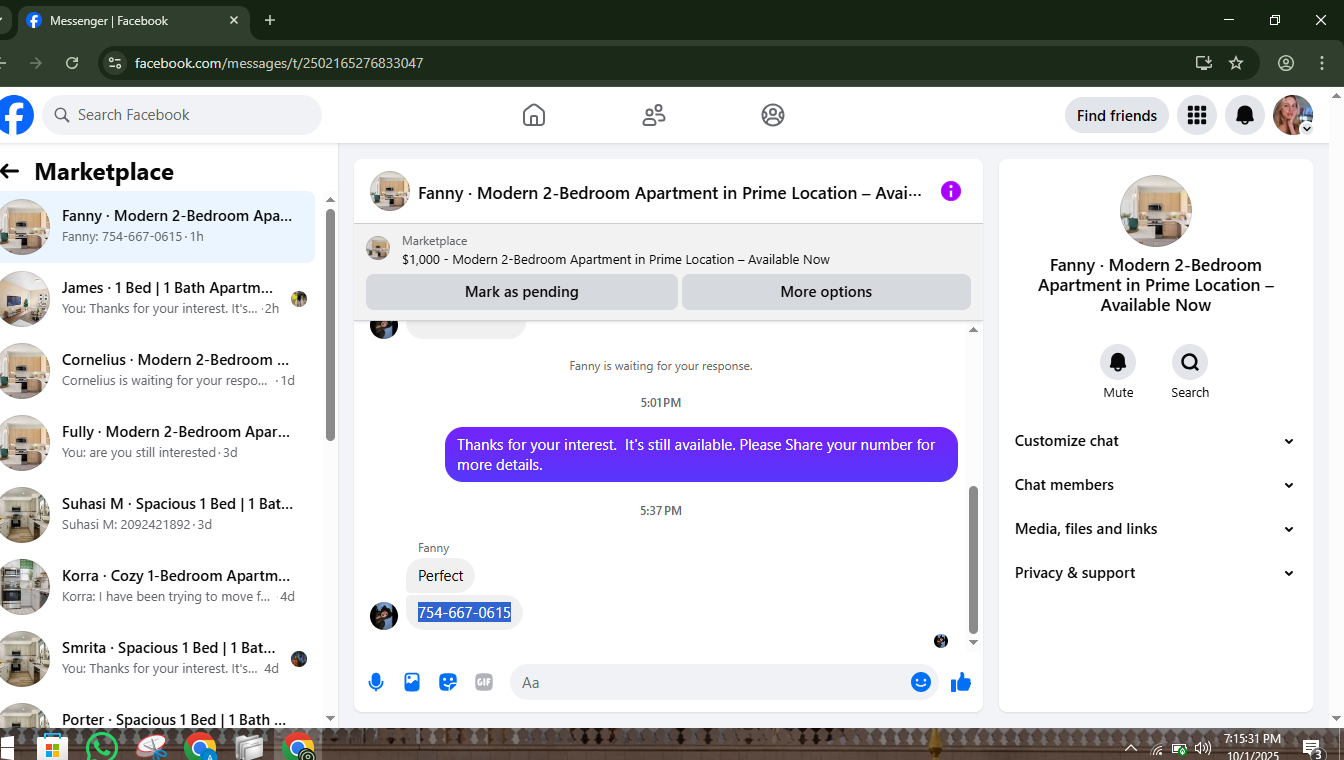Viewport: 1344px width, 760px height.
Task: Open the Fanny conversation in the list
Action: pyautogui.click(x=158, y=227)
